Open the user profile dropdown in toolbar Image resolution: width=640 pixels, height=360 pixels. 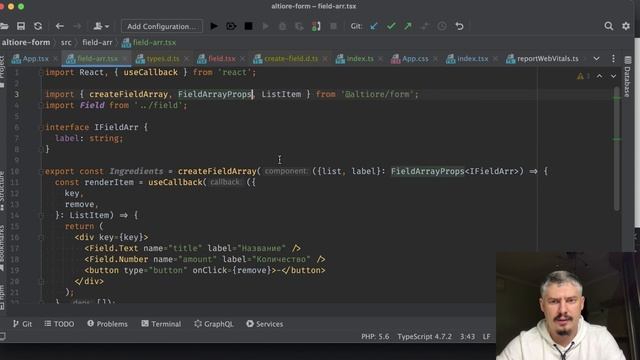click(x=101, y=26)
